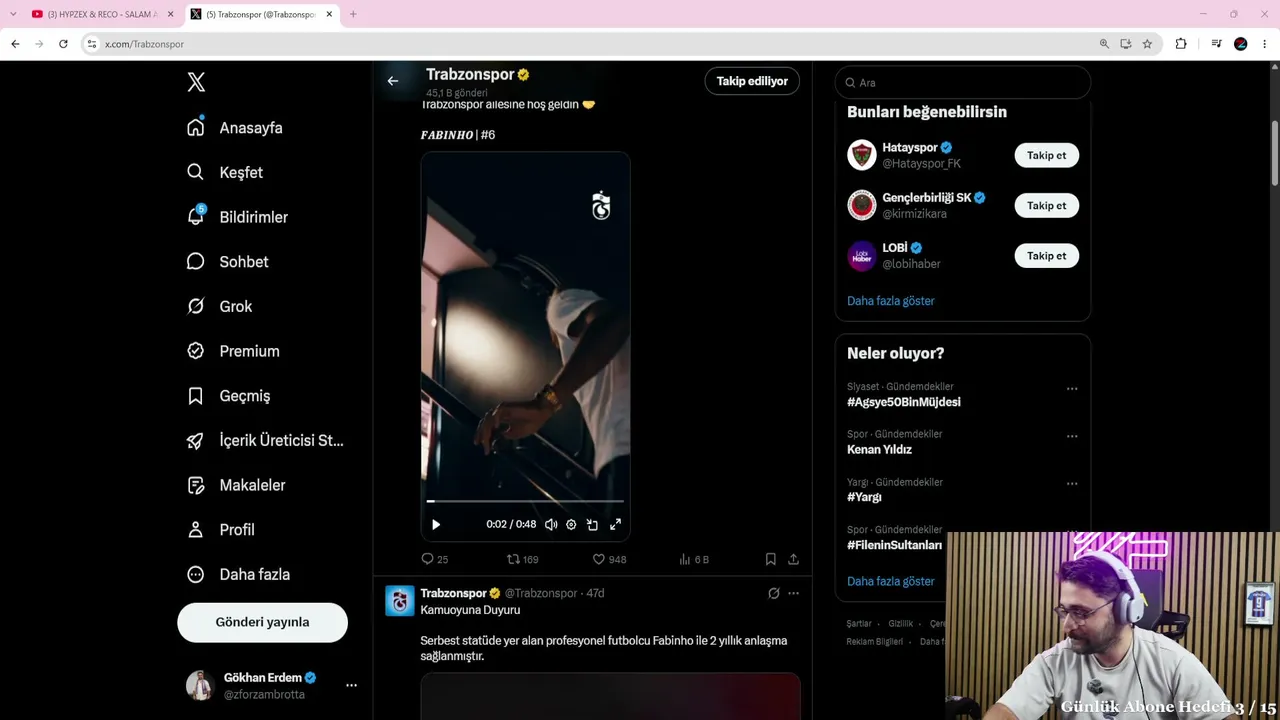This screenshot has height=720, width=1280.
Task: Open Premium page
Action: (233, 351)
